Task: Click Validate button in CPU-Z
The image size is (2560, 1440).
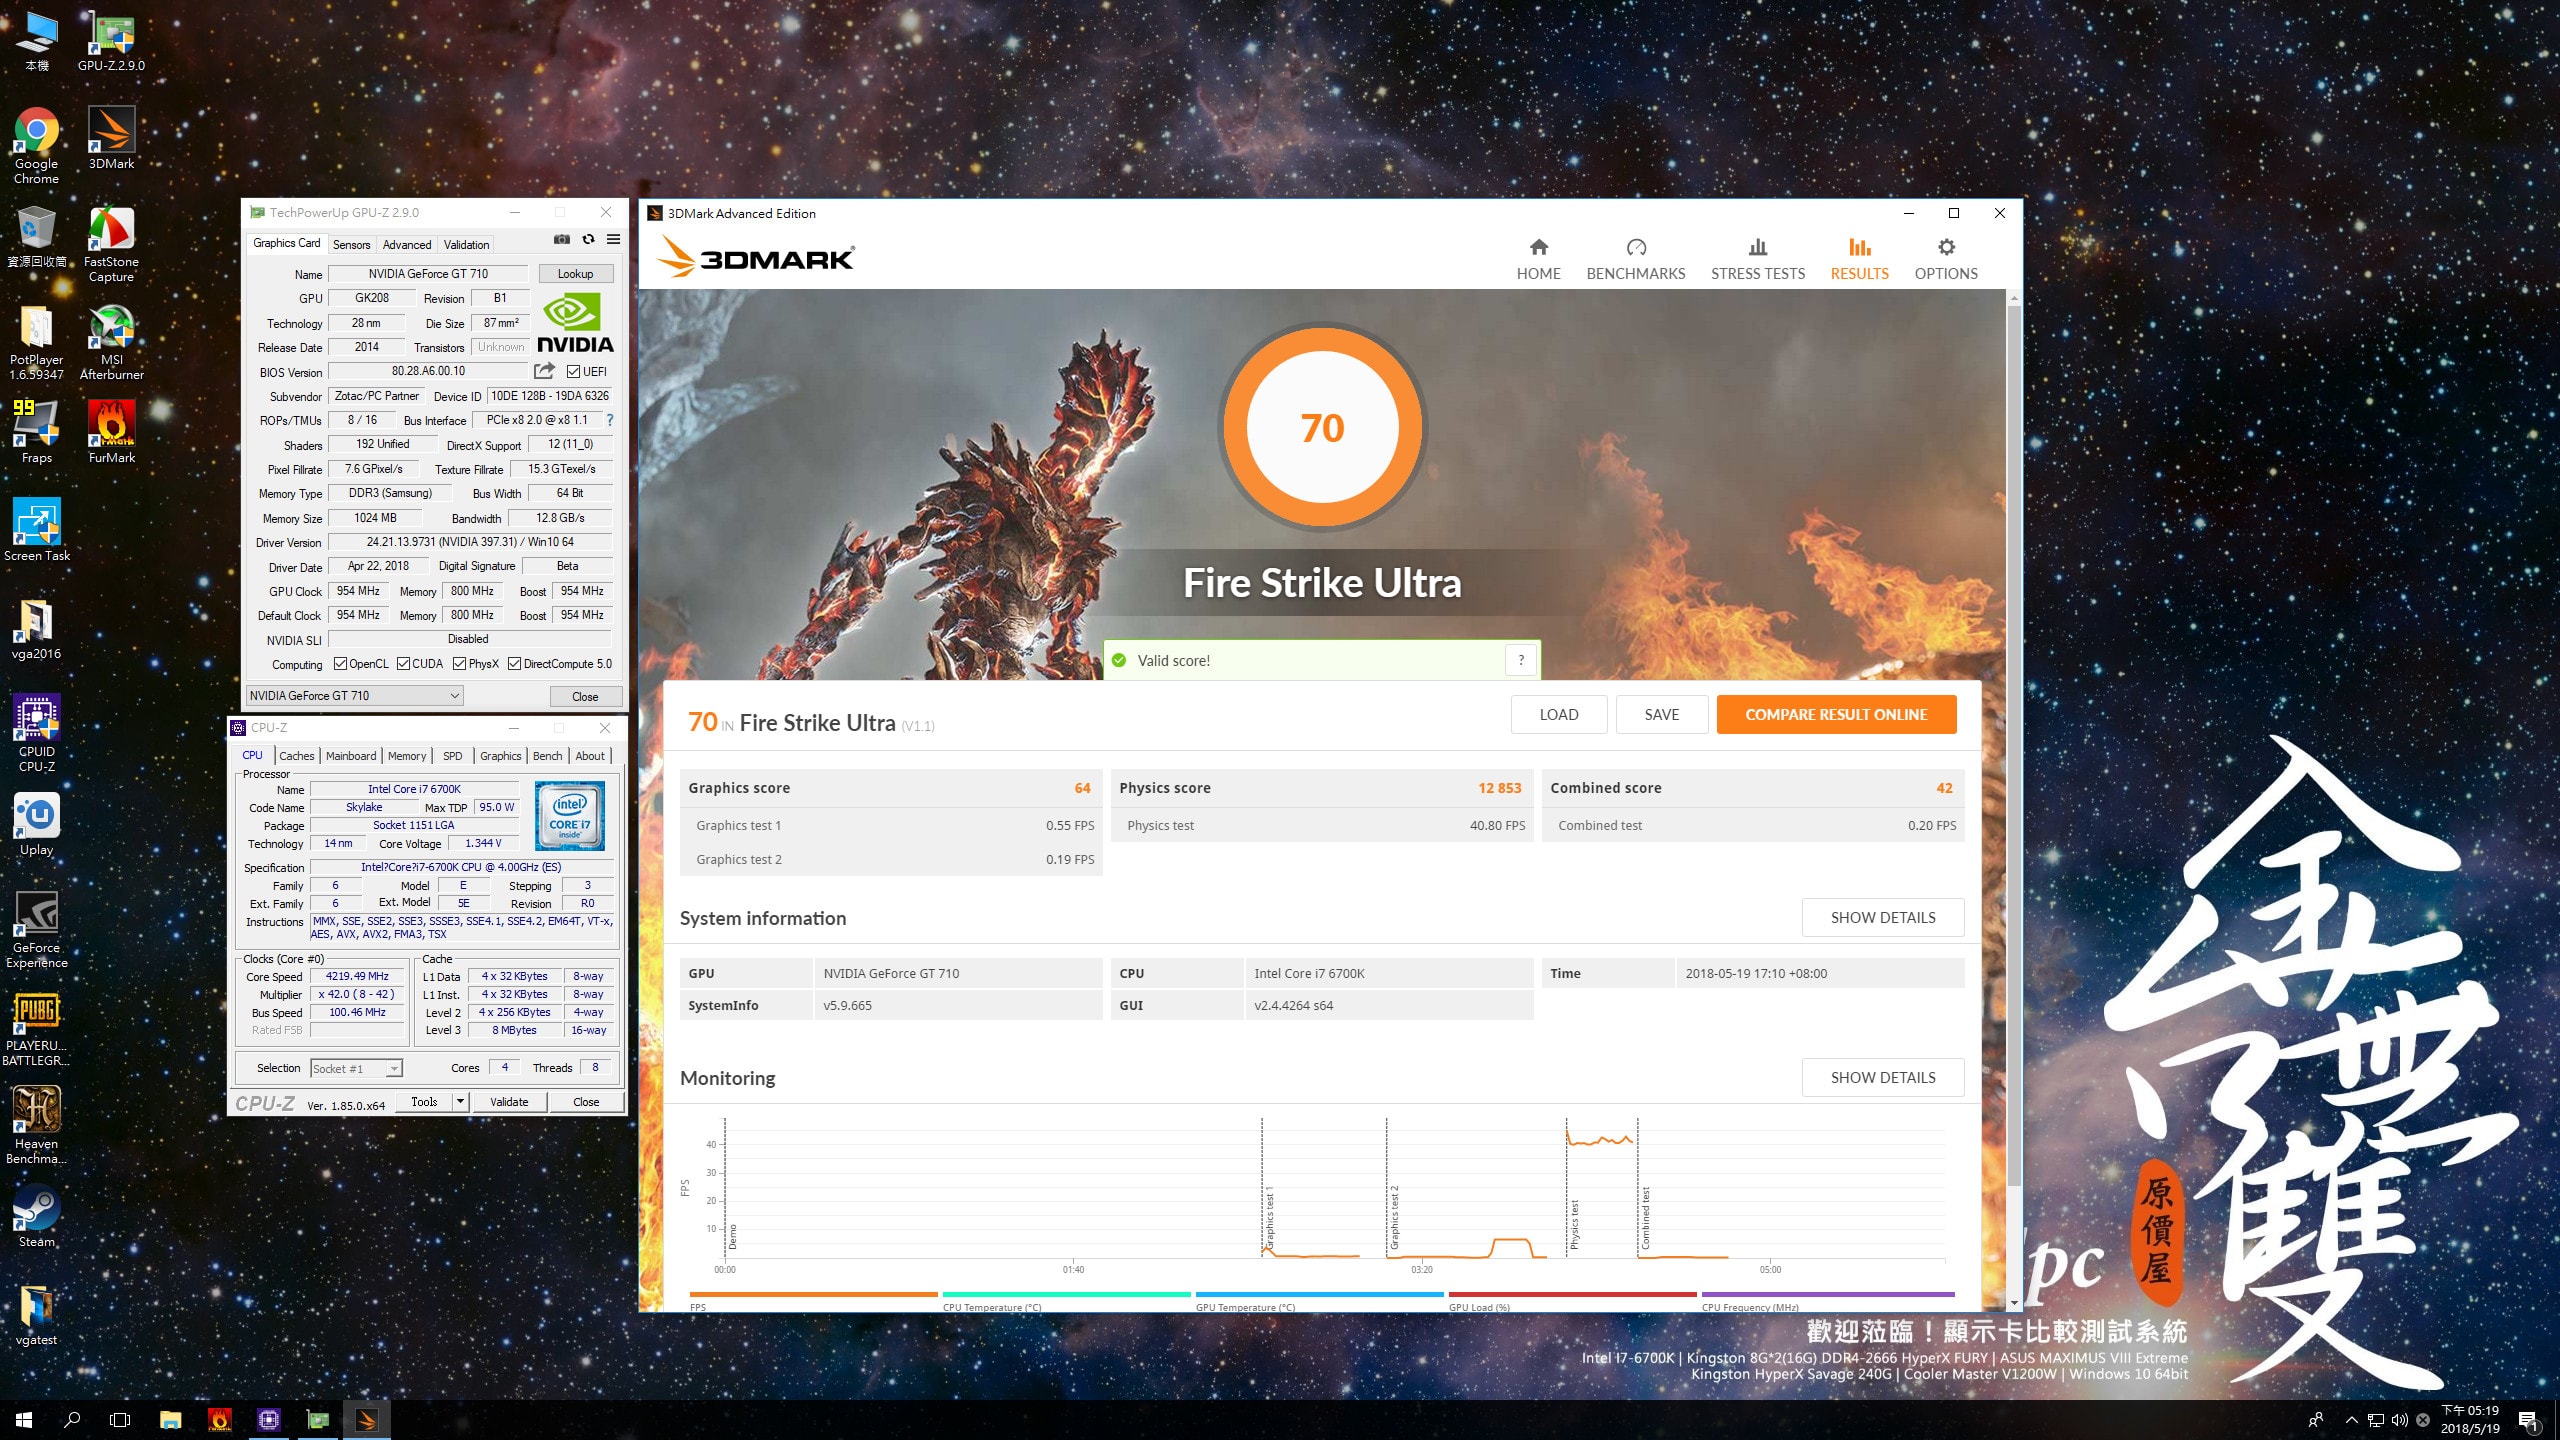Action: tap(509, 1102)
